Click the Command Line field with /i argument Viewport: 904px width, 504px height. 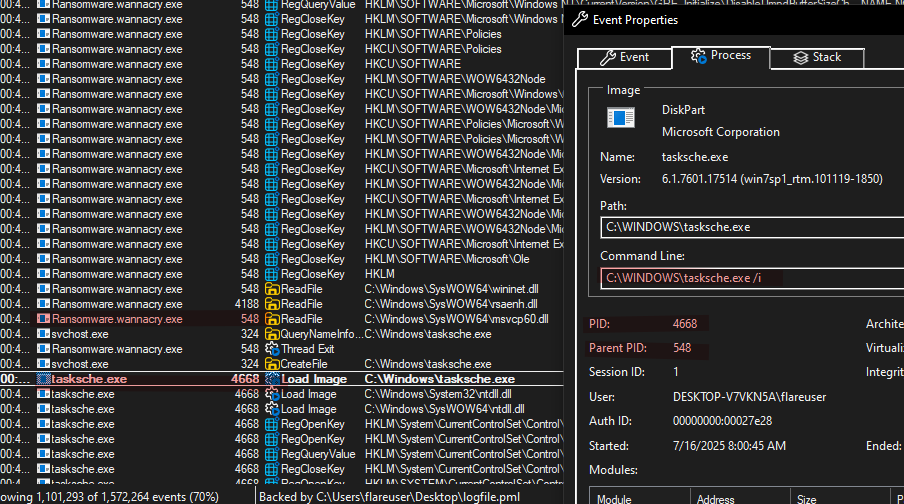coord(750,278)
